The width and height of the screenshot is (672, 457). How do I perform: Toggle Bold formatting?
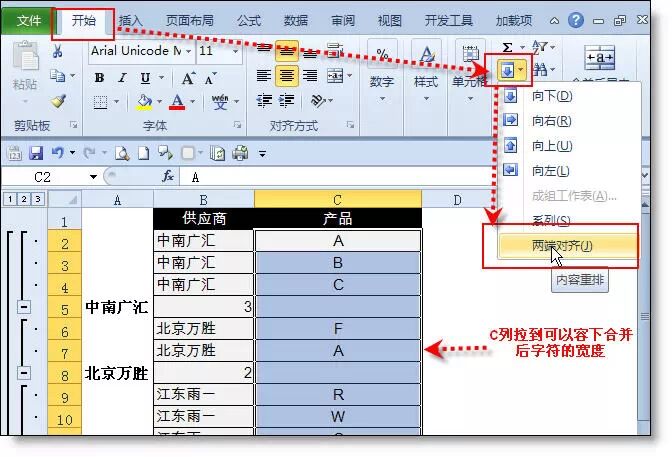99,78
